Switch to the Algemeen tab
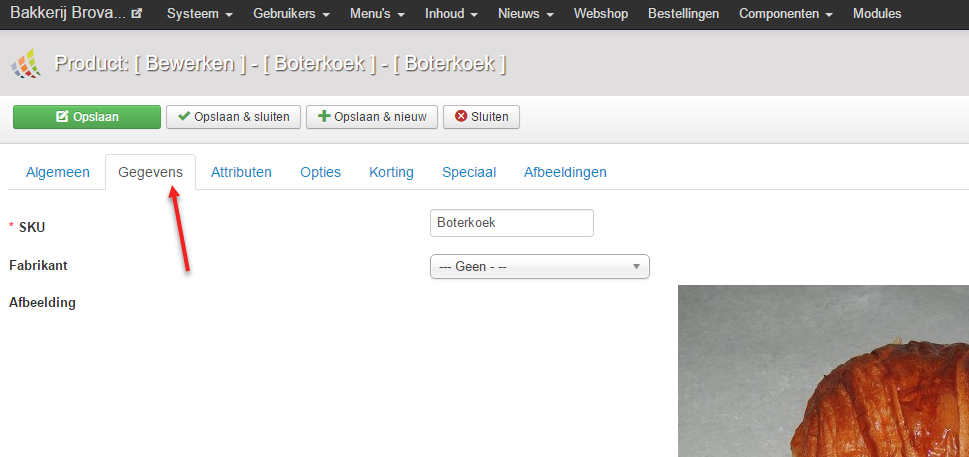 tap(57, 172)
